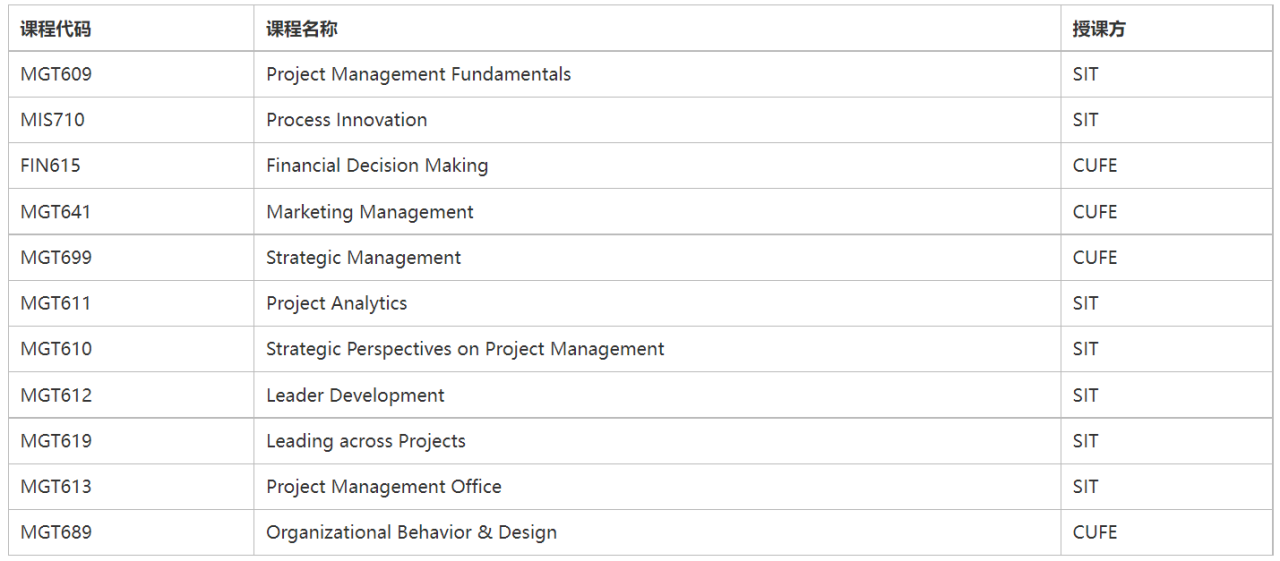Select course code MIS710

[52, 120]
